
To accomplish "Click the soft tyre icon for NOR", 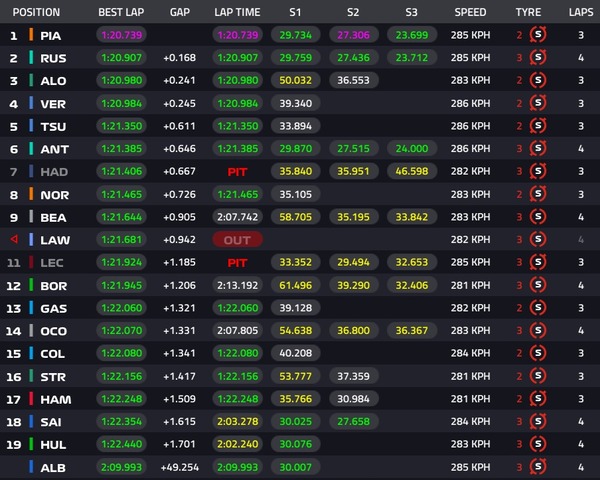I will pos(538,194).
